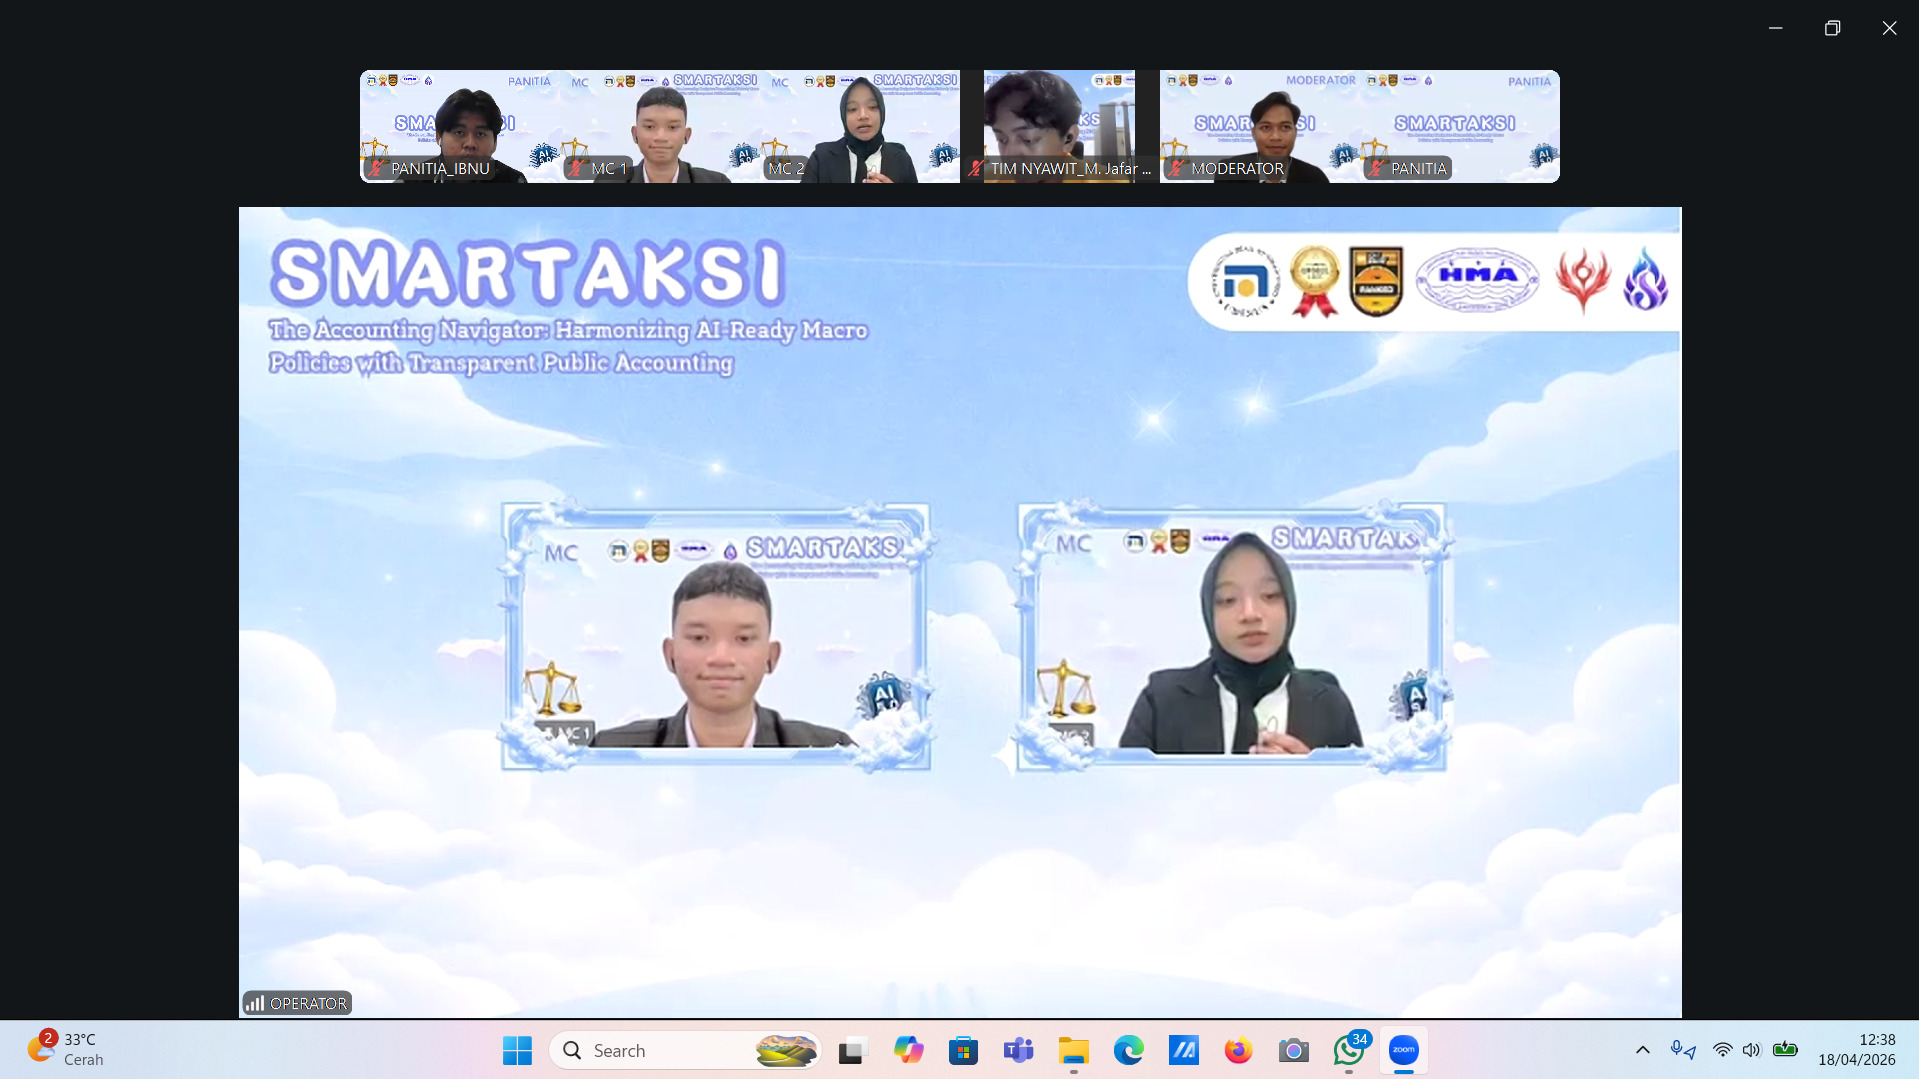Open WhatsApp from the taskbar
The width and height of the screenshot is (1919, 1079).
point(1347,1051)
